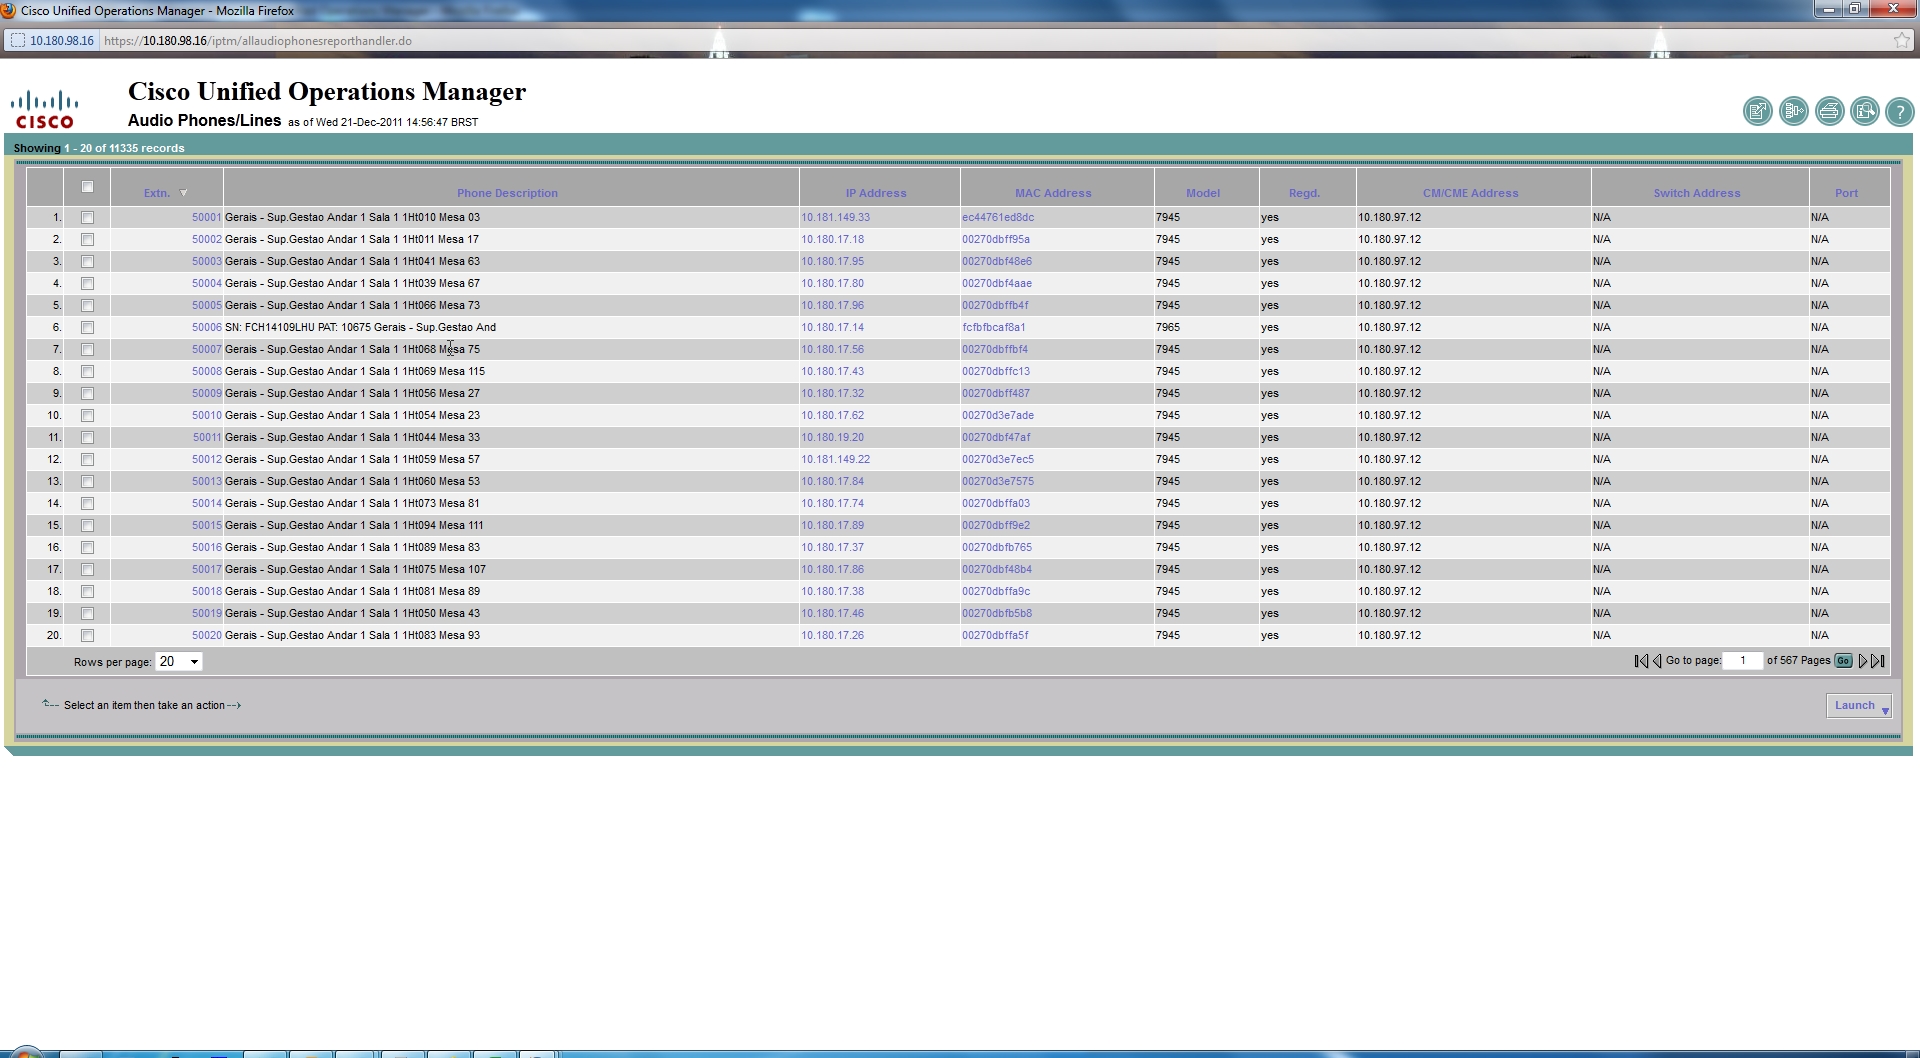Bookmark page with the star icon

click(x=1901, y=40)
